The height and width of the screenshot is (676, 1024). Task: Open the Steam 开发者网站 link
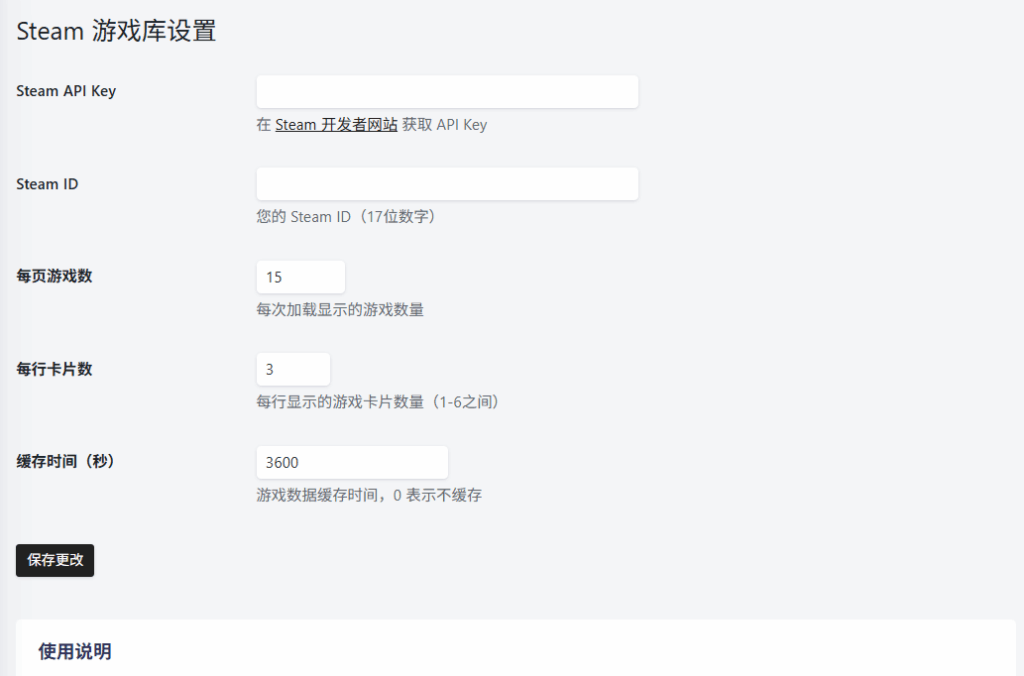point(336,125)
